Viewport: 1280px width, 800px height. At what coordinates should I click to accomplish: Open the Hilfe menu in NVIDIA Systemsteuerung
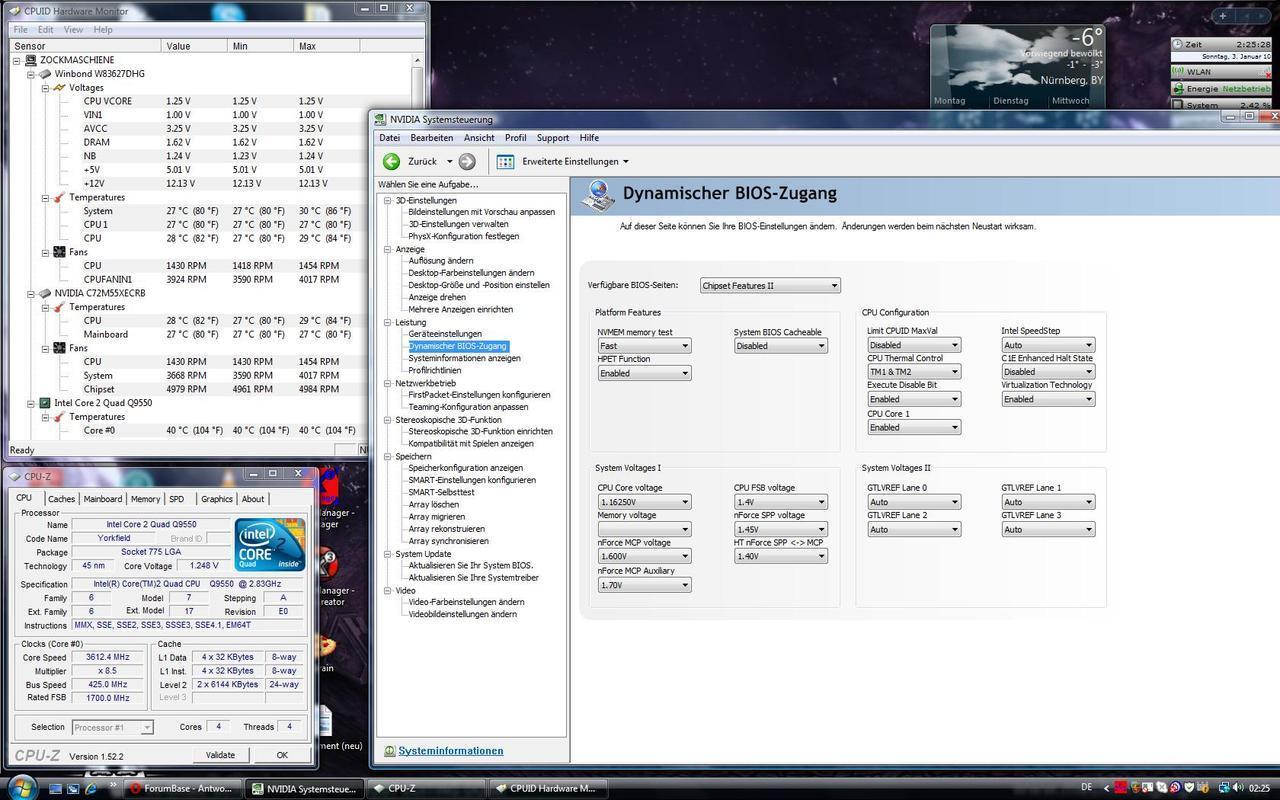[x=589, y=138]
